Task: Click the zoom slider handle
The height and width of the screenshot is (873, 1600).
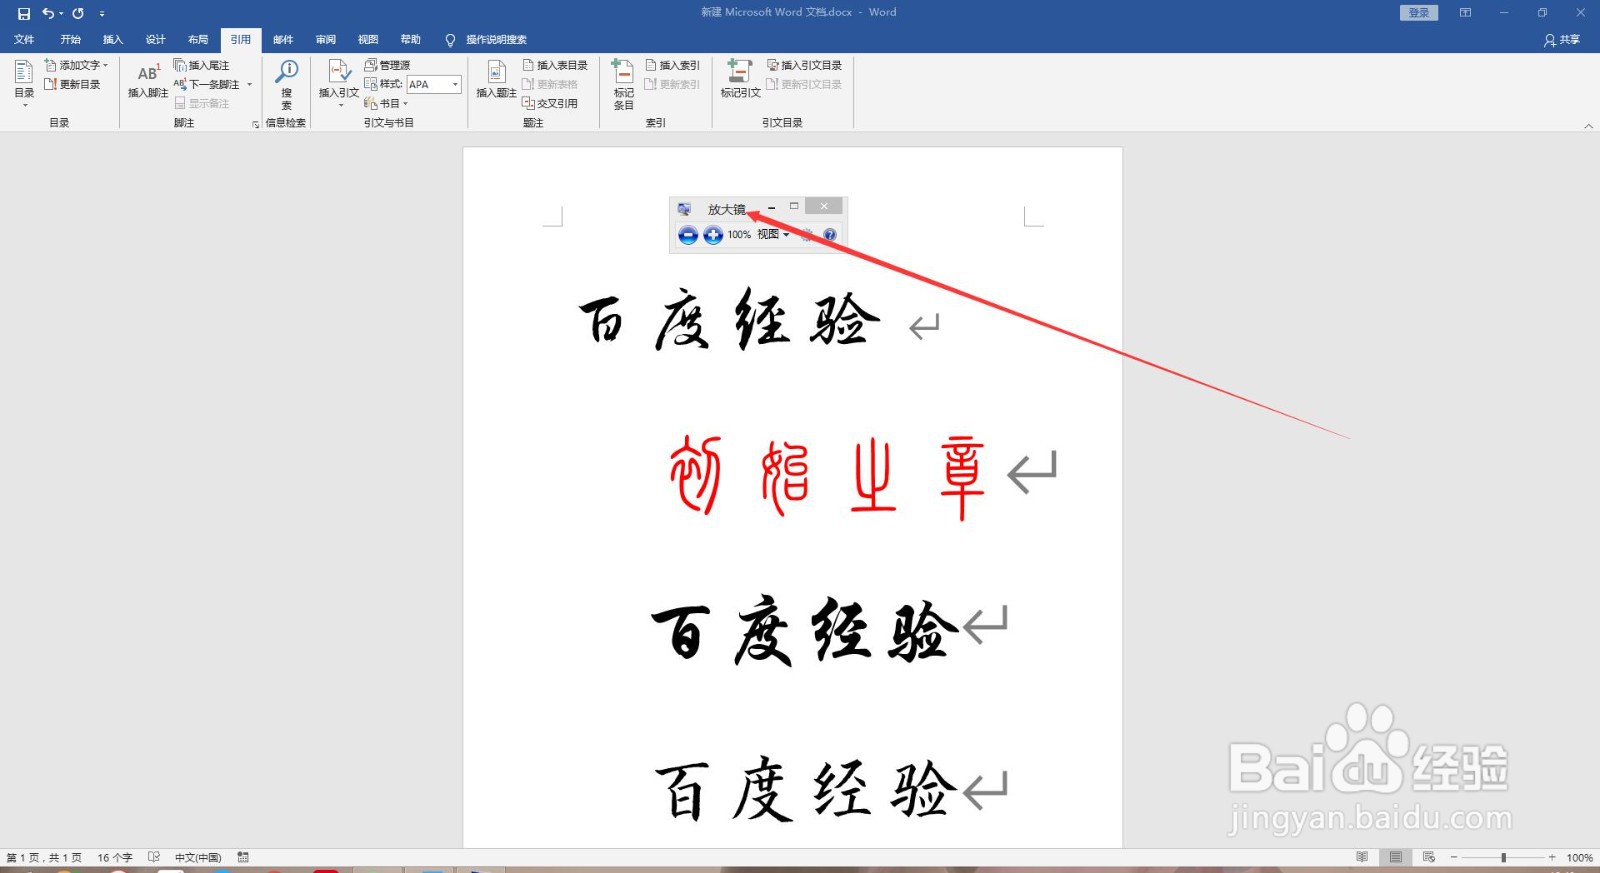Action: point(1503,858)
